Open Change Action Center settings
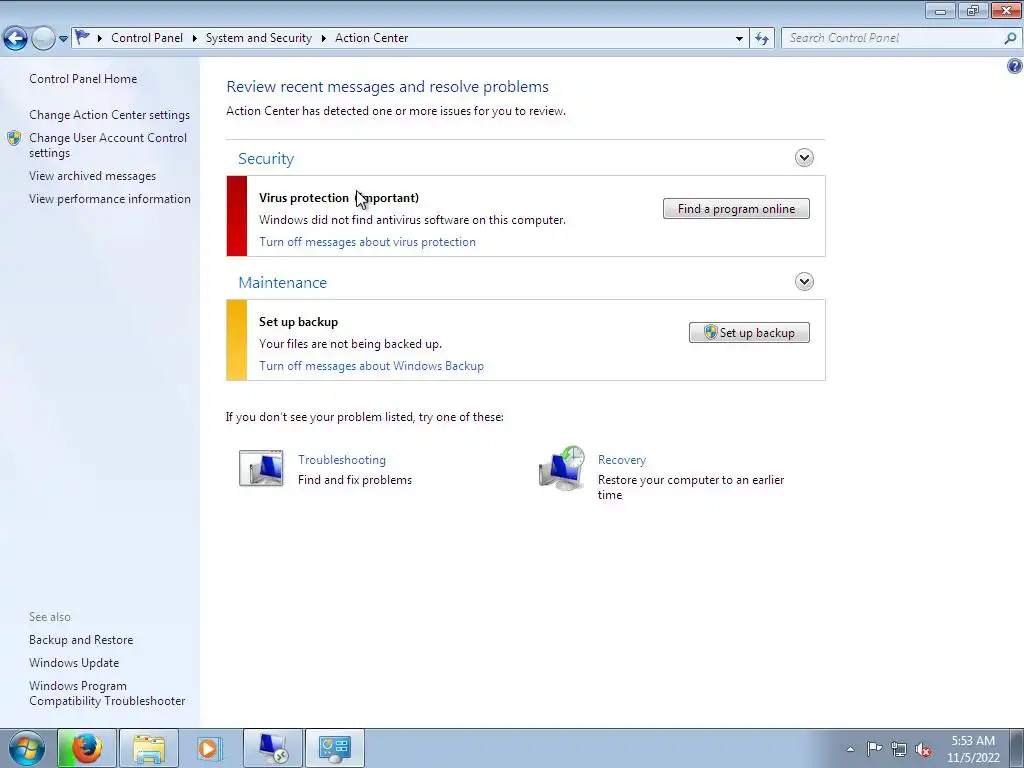This screenshot has width=1024, height=768. tap(109, 115)
